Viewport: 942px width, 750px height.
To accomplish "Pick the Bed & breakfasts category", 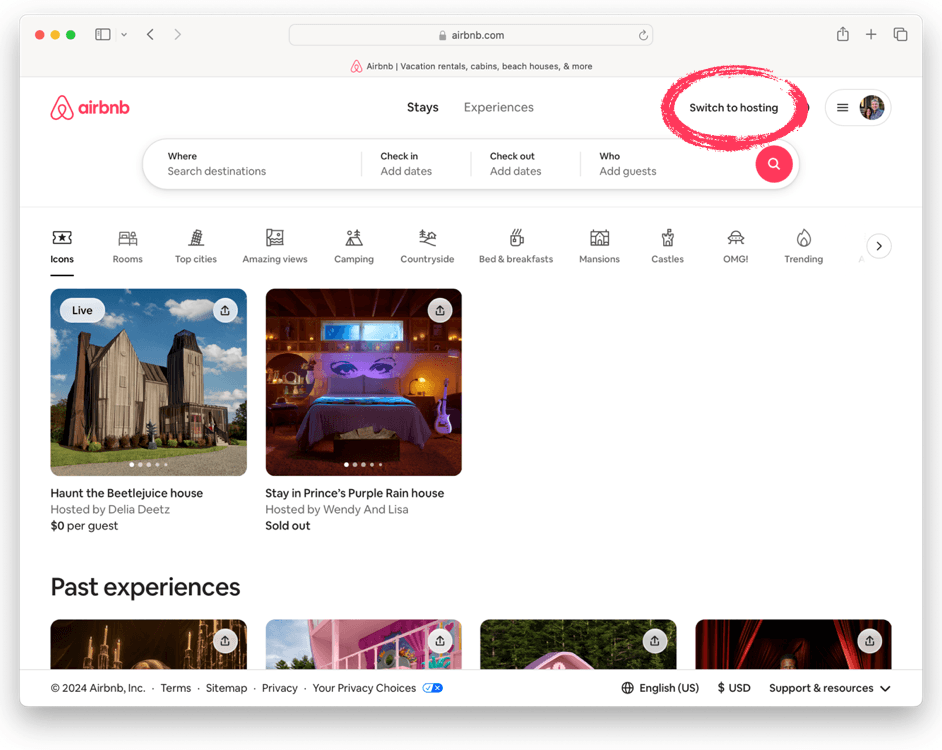I will 516,246.
